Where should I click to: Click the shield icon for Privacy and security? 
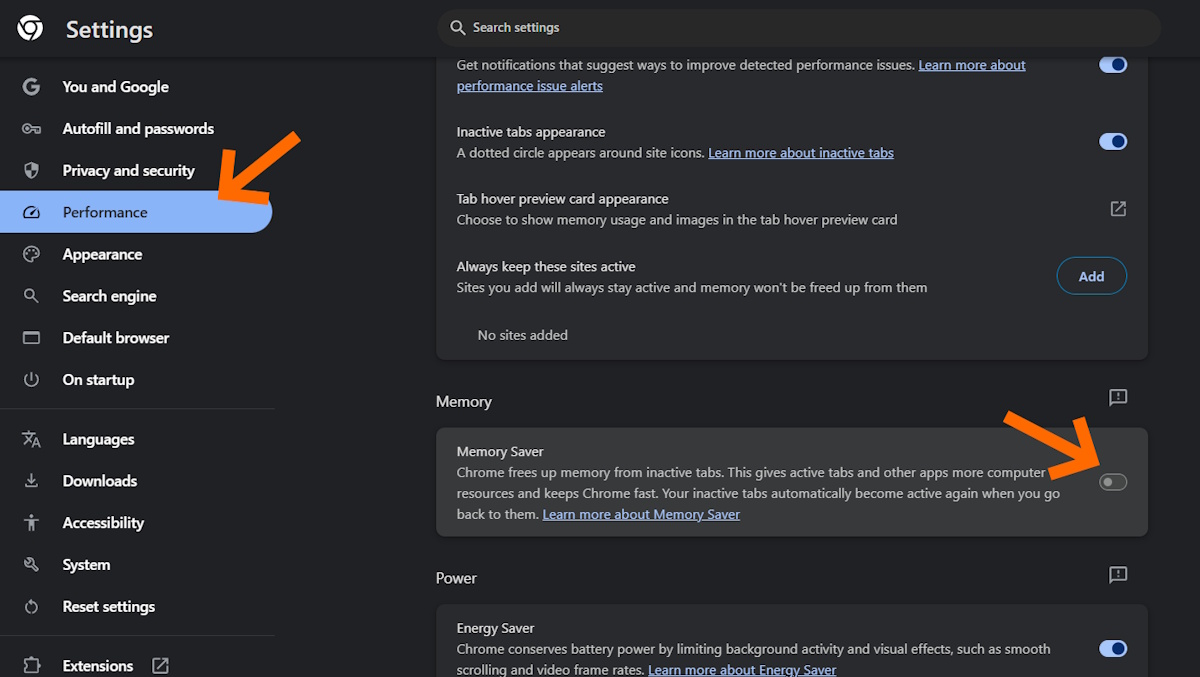(x=31, y=171)
